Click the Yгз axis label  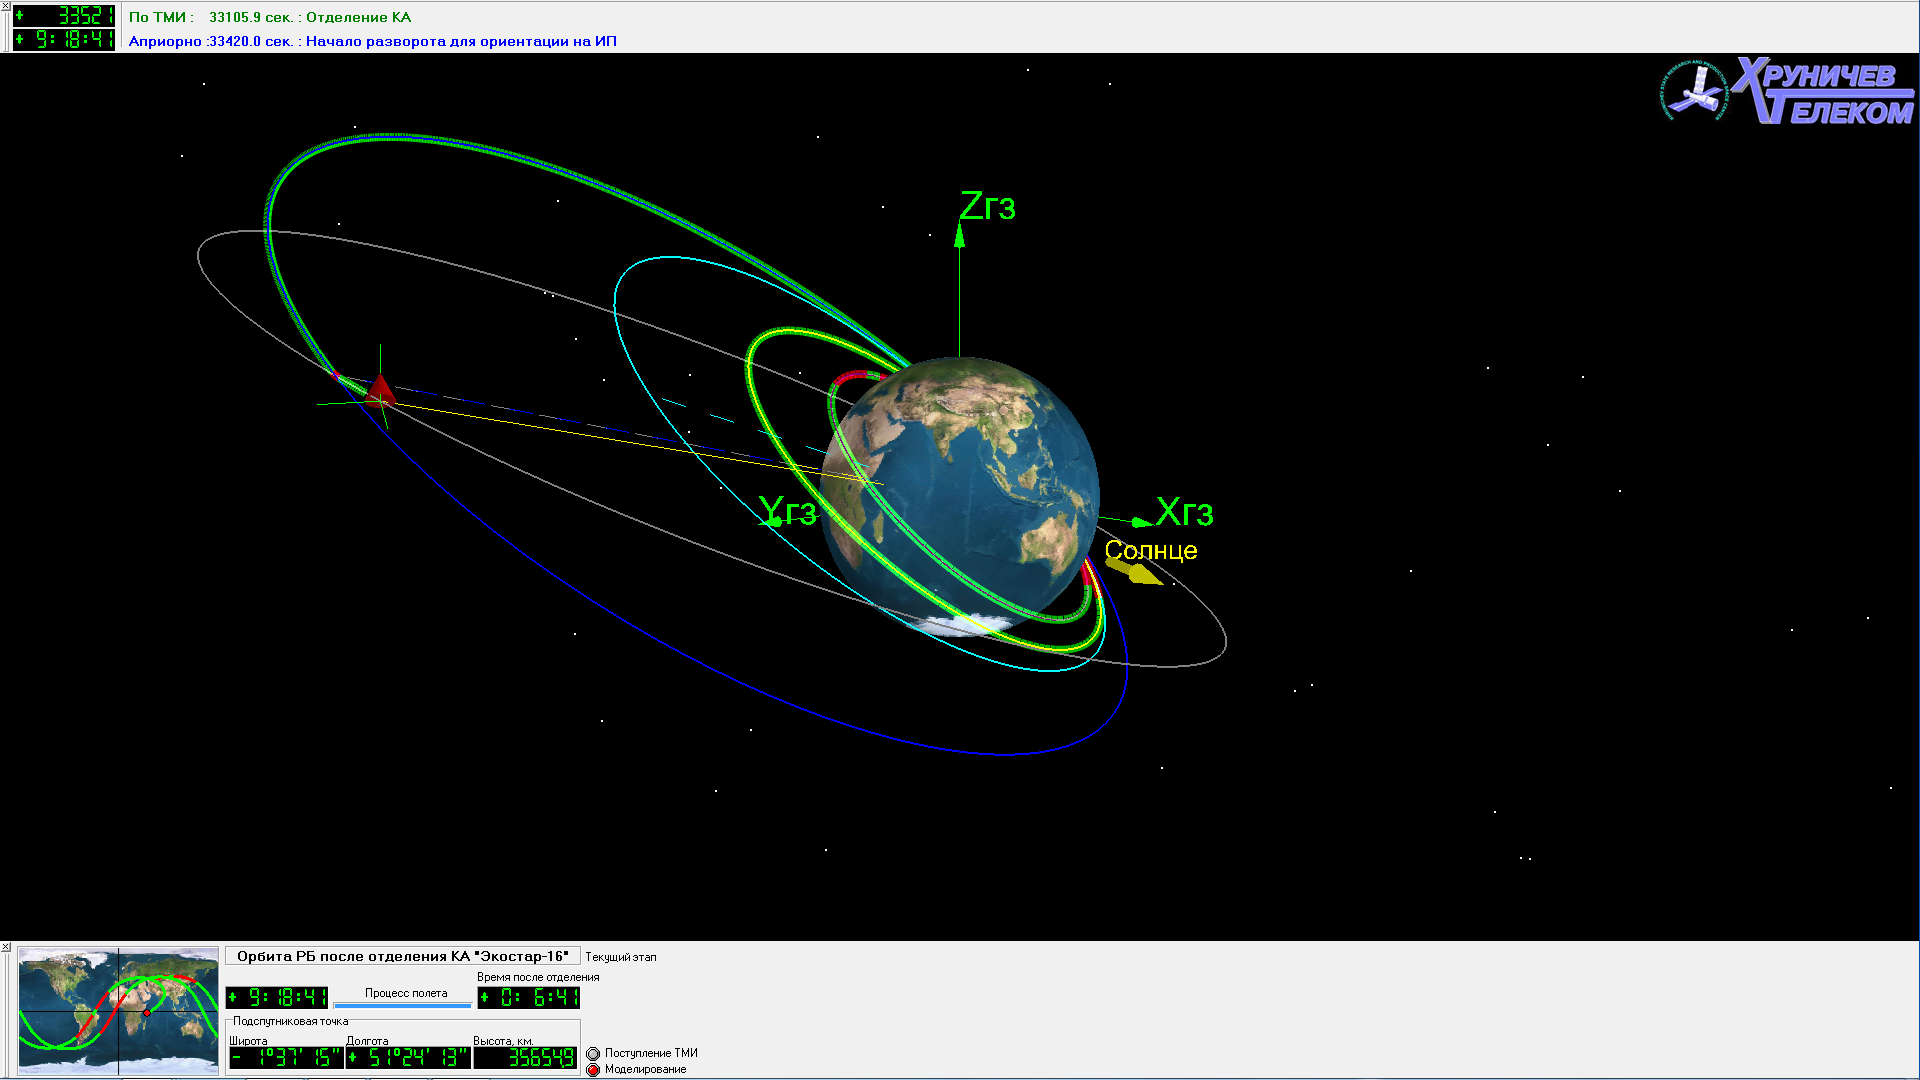tap(788, 511)
